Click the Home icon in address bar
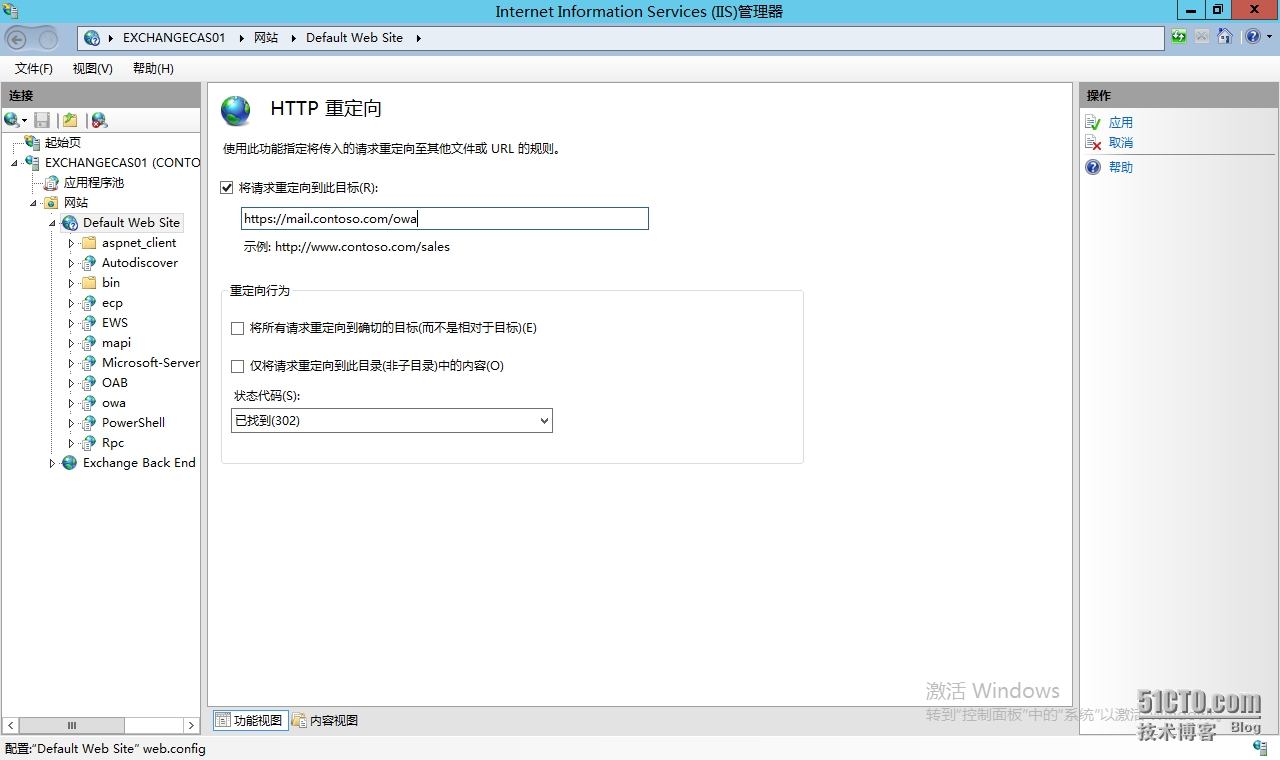 1224,37
